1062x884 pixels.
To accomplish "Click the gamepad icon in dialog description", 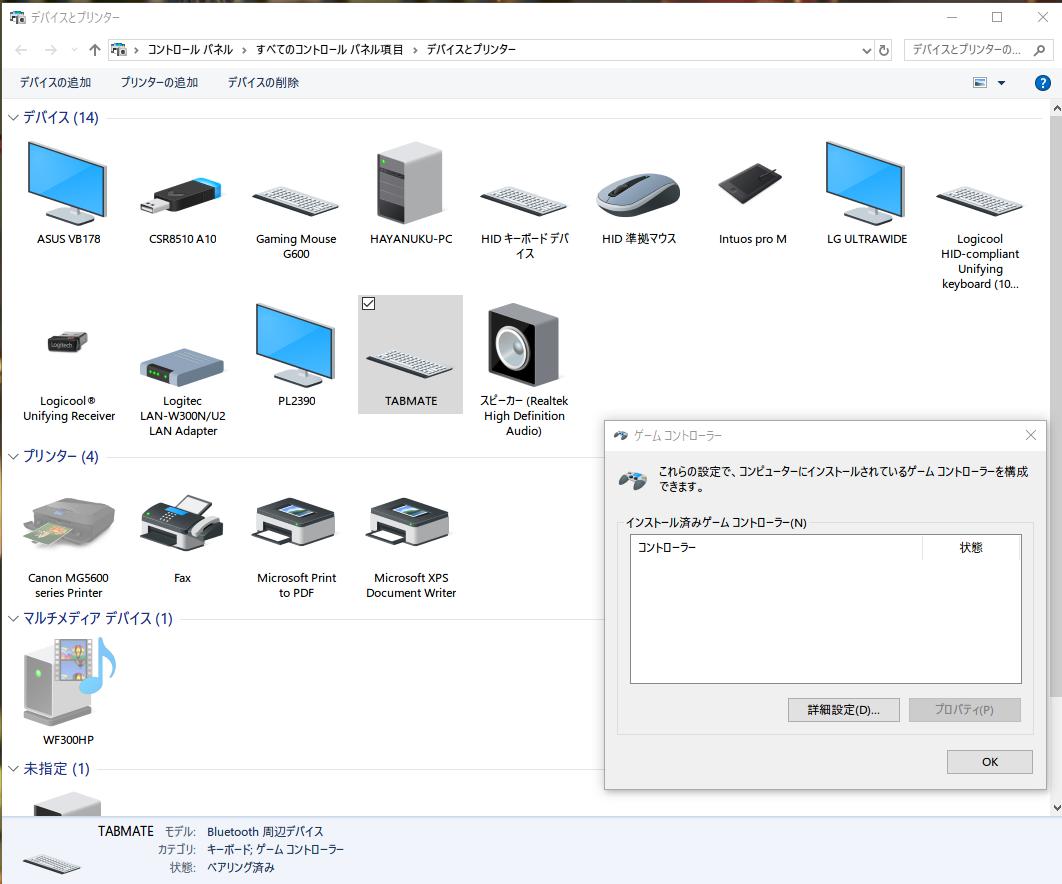I will click(633, 480).
